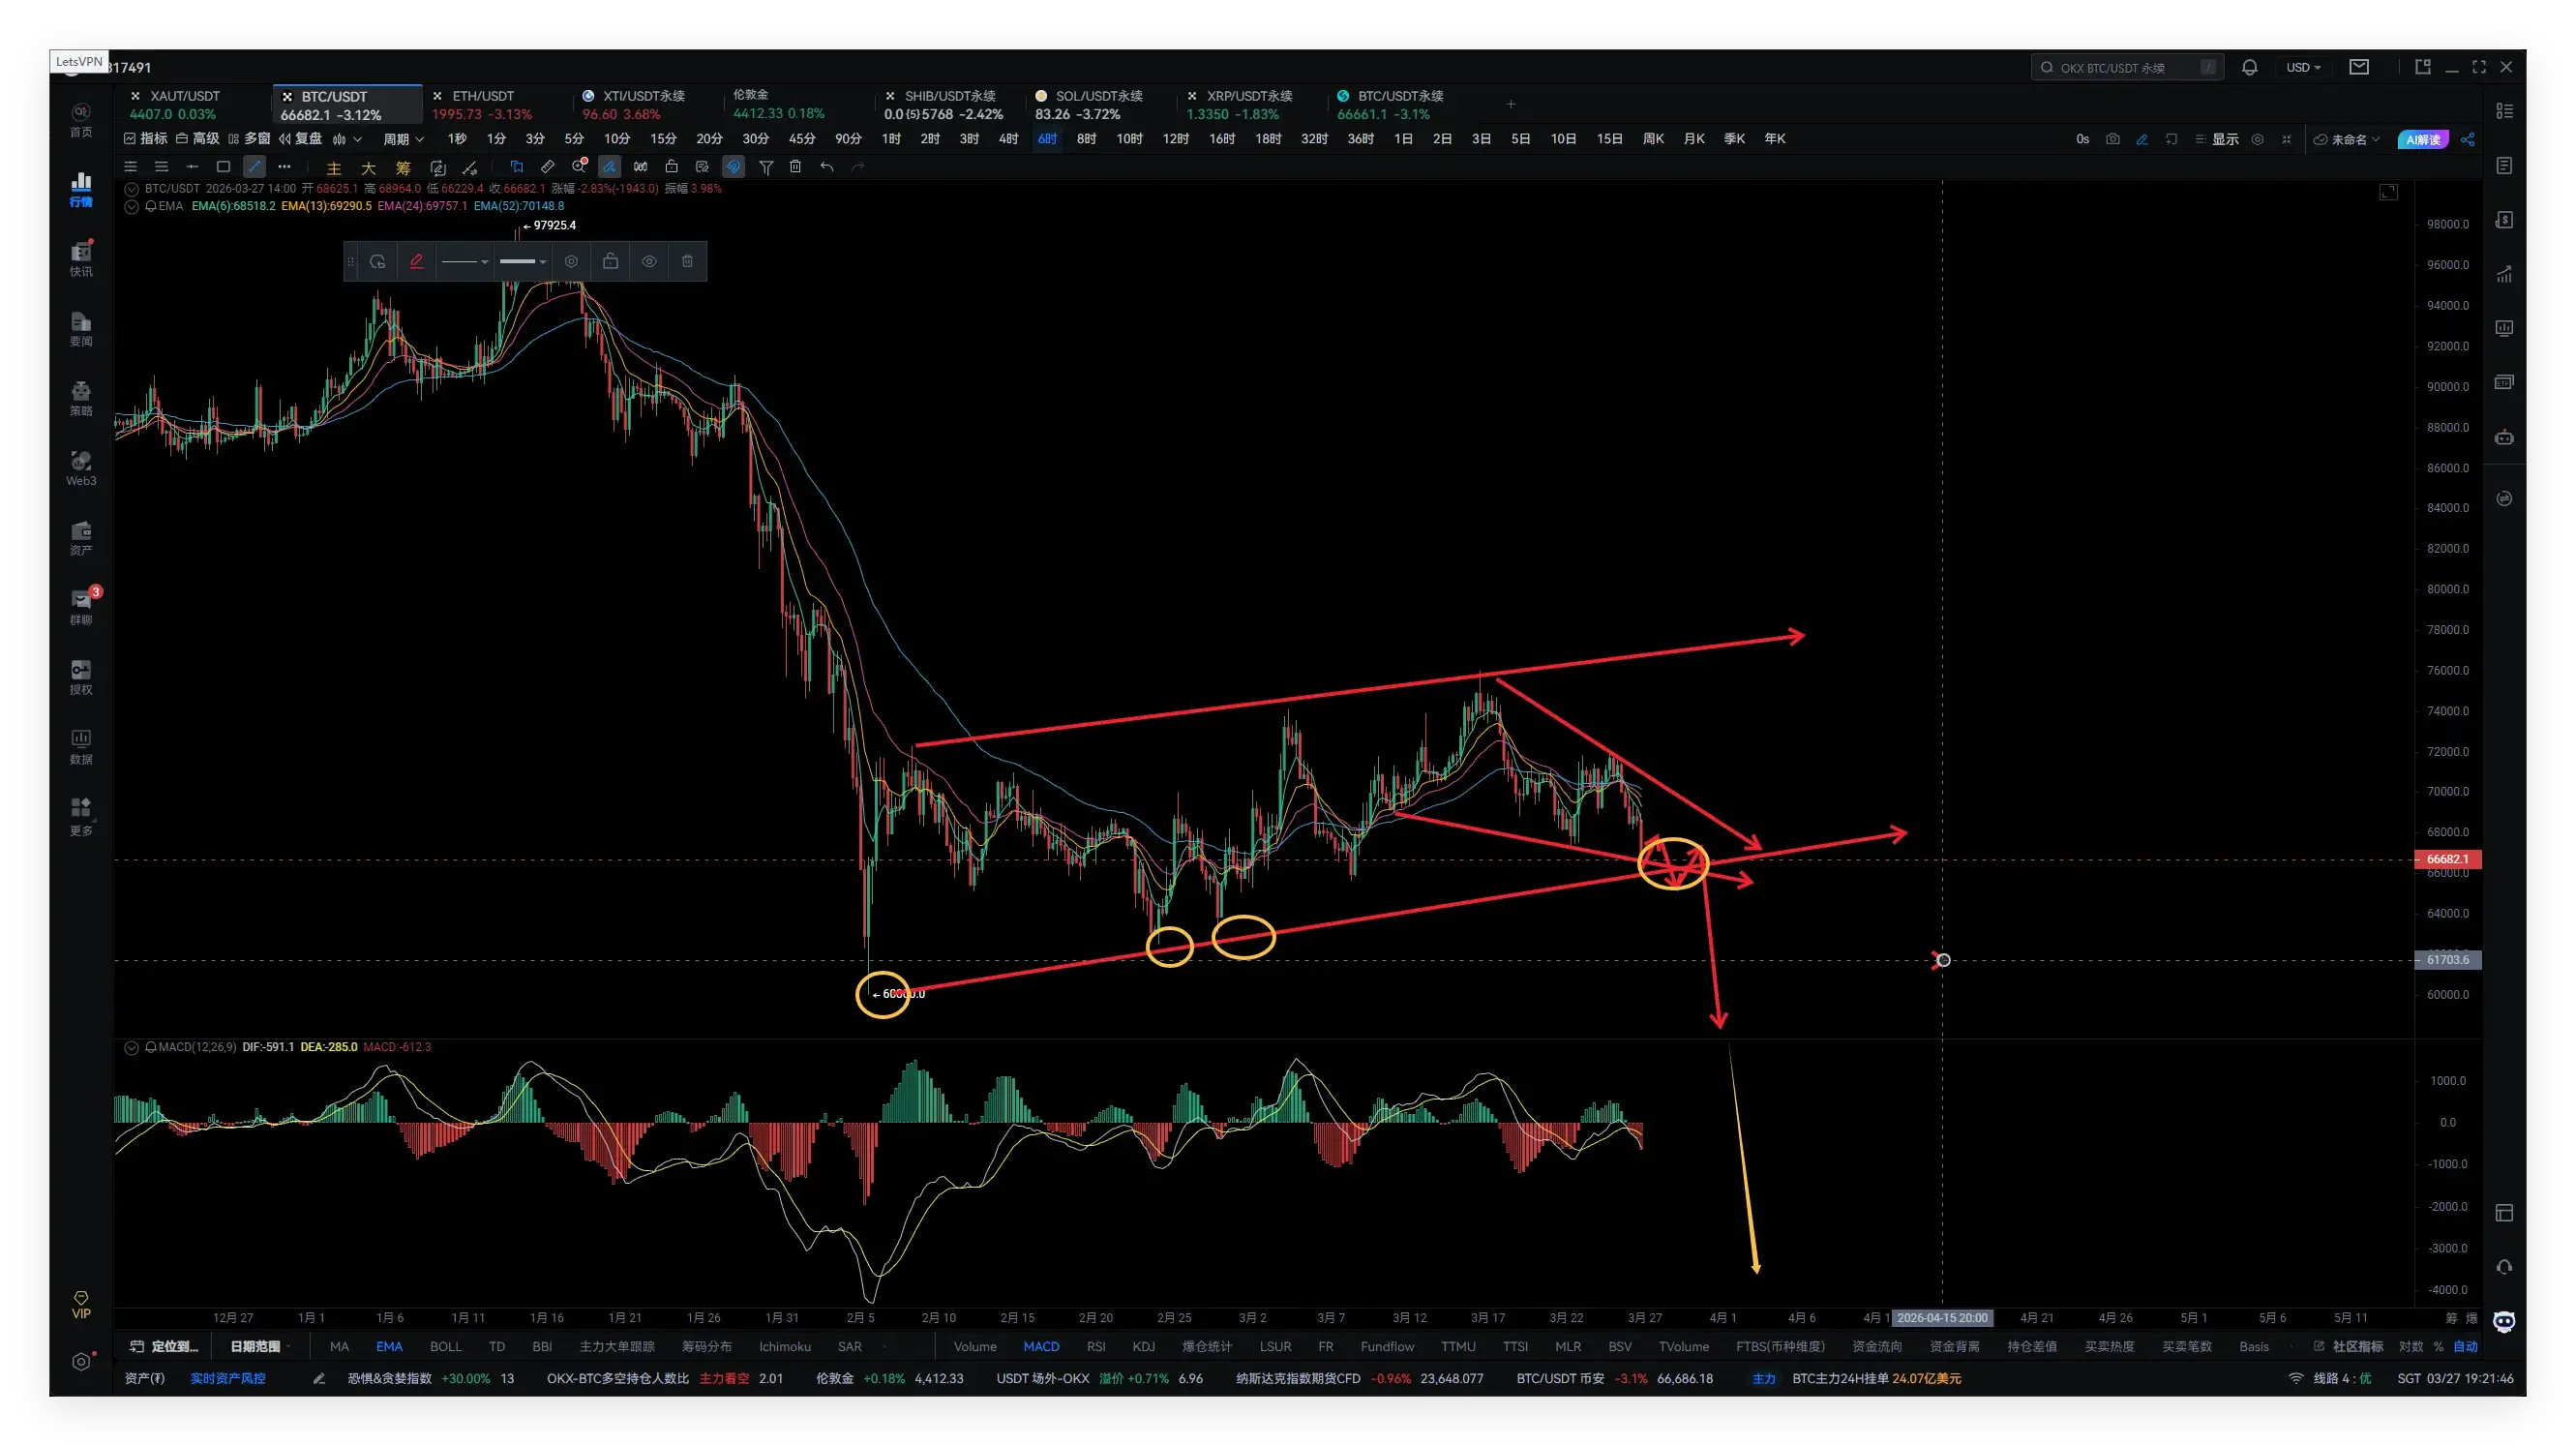Collapse the EMA indicator legend toggle
The height and width of the screenshot is (1446, 2576).
tap(131, 206)
